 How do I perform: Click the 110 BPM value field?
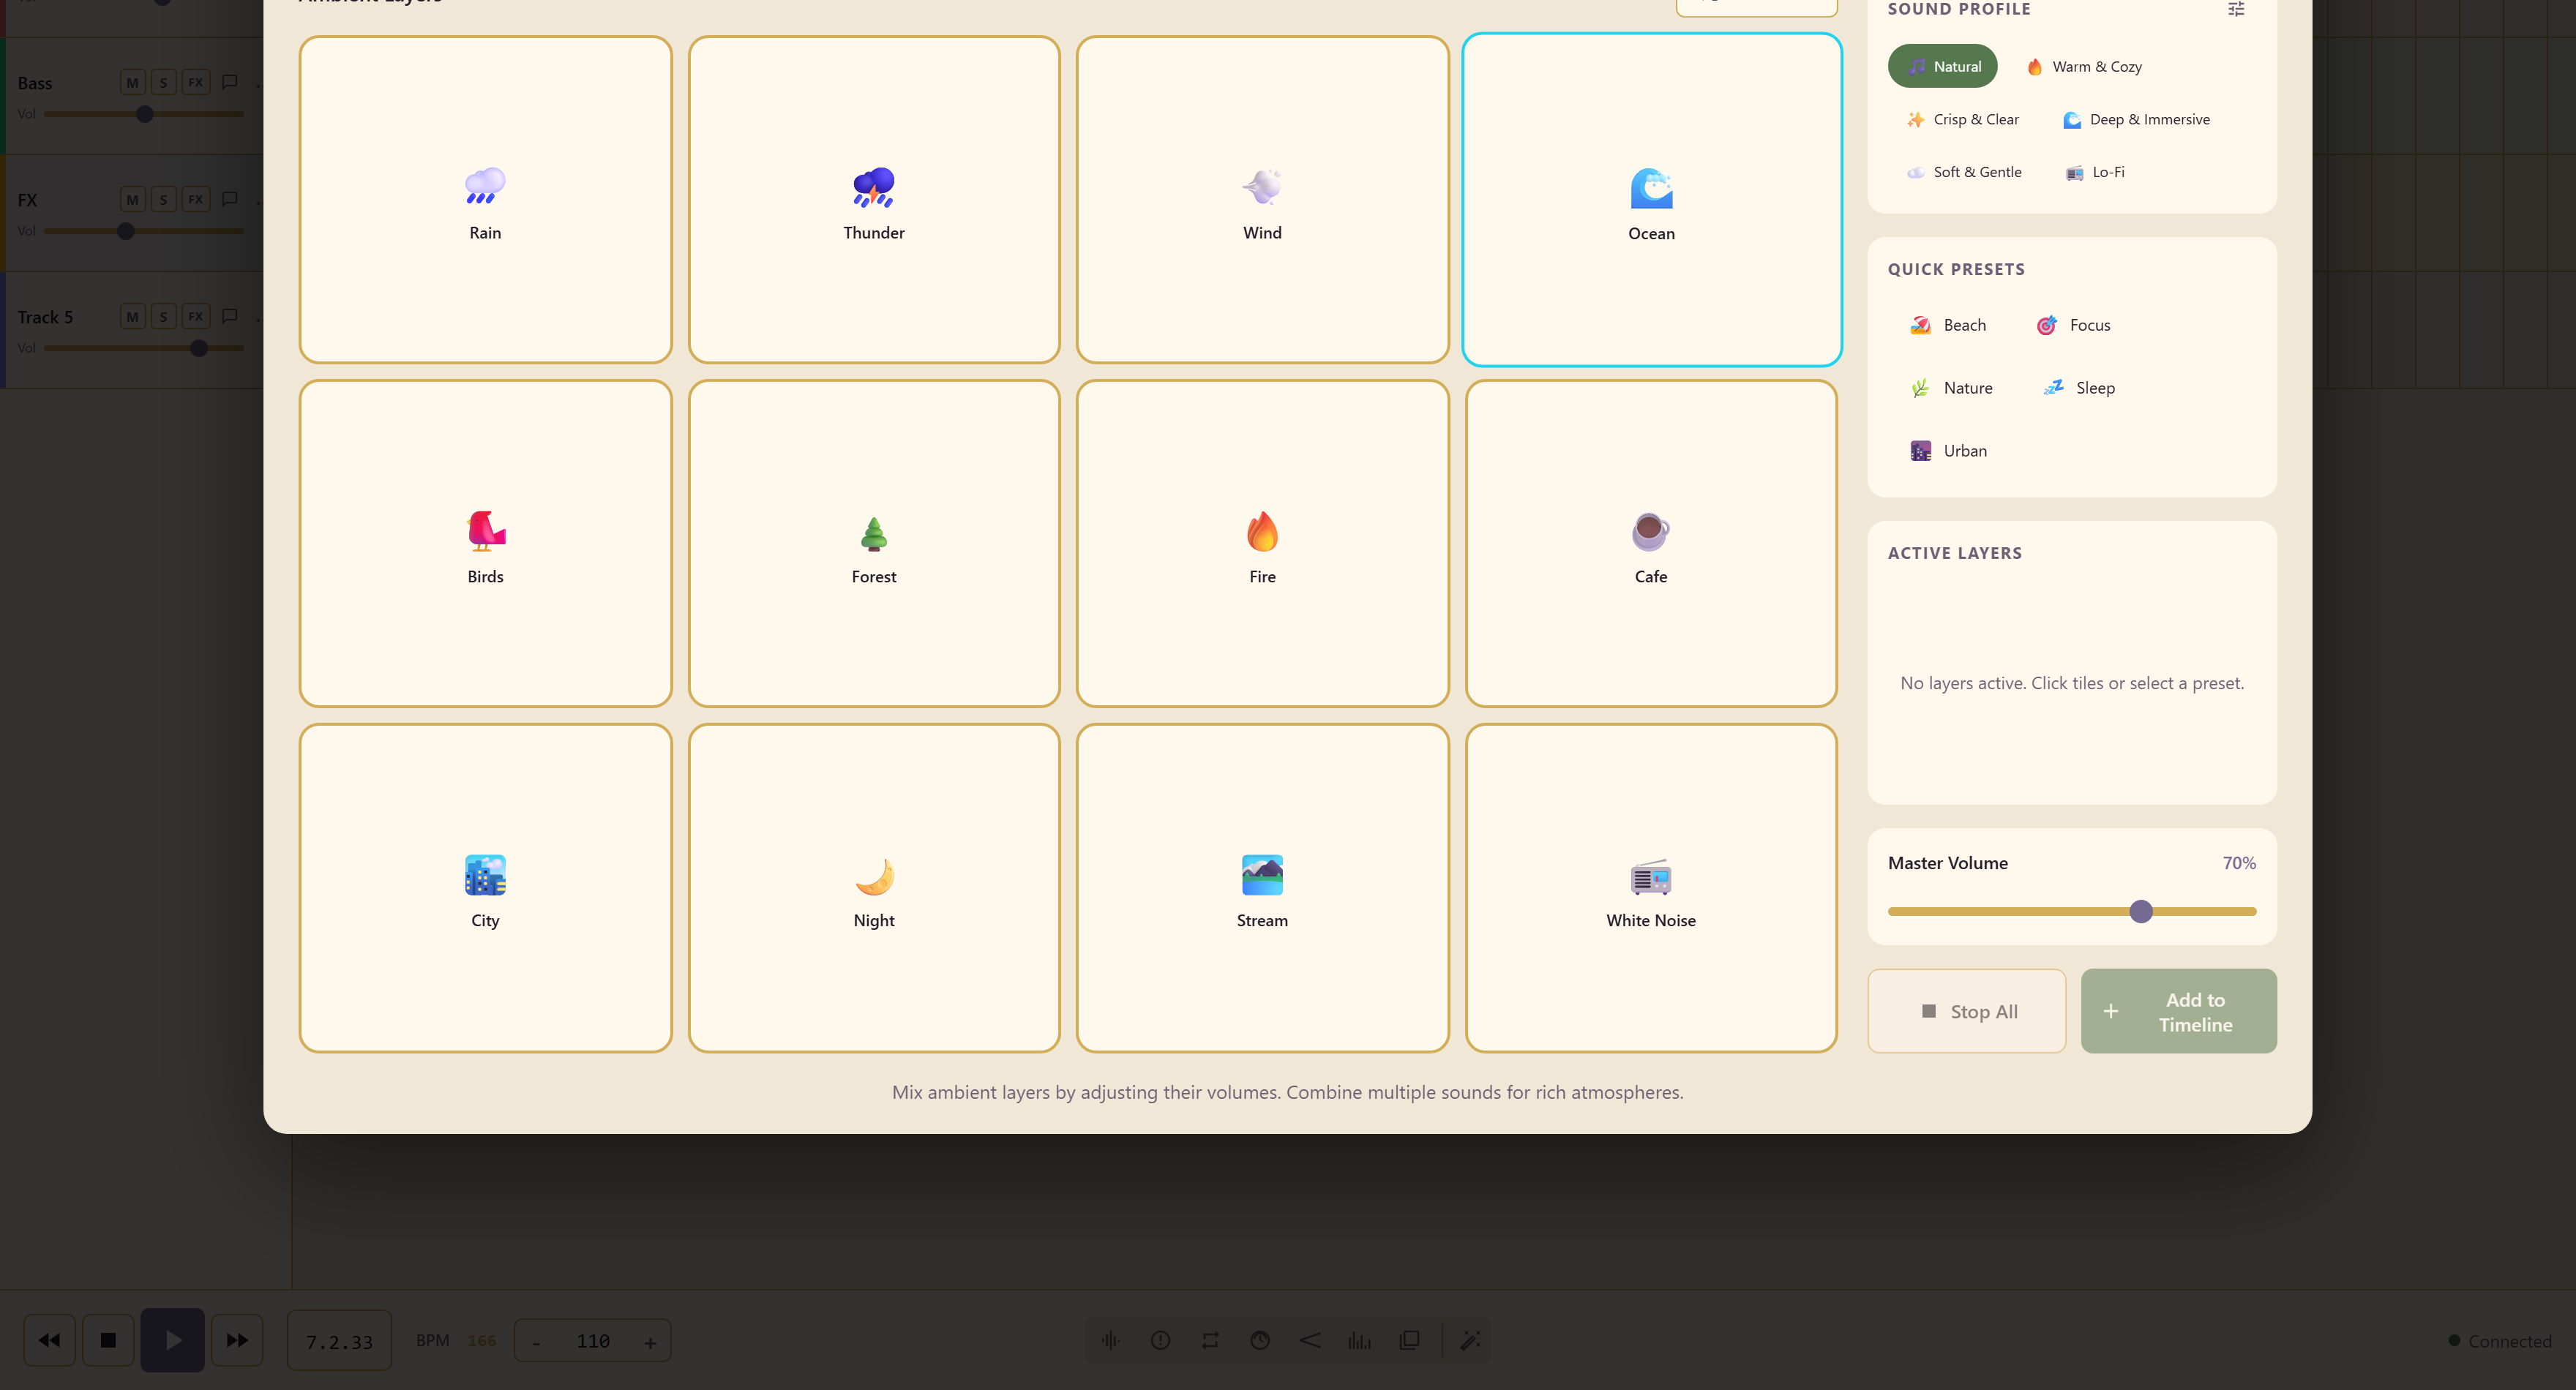593,1341
